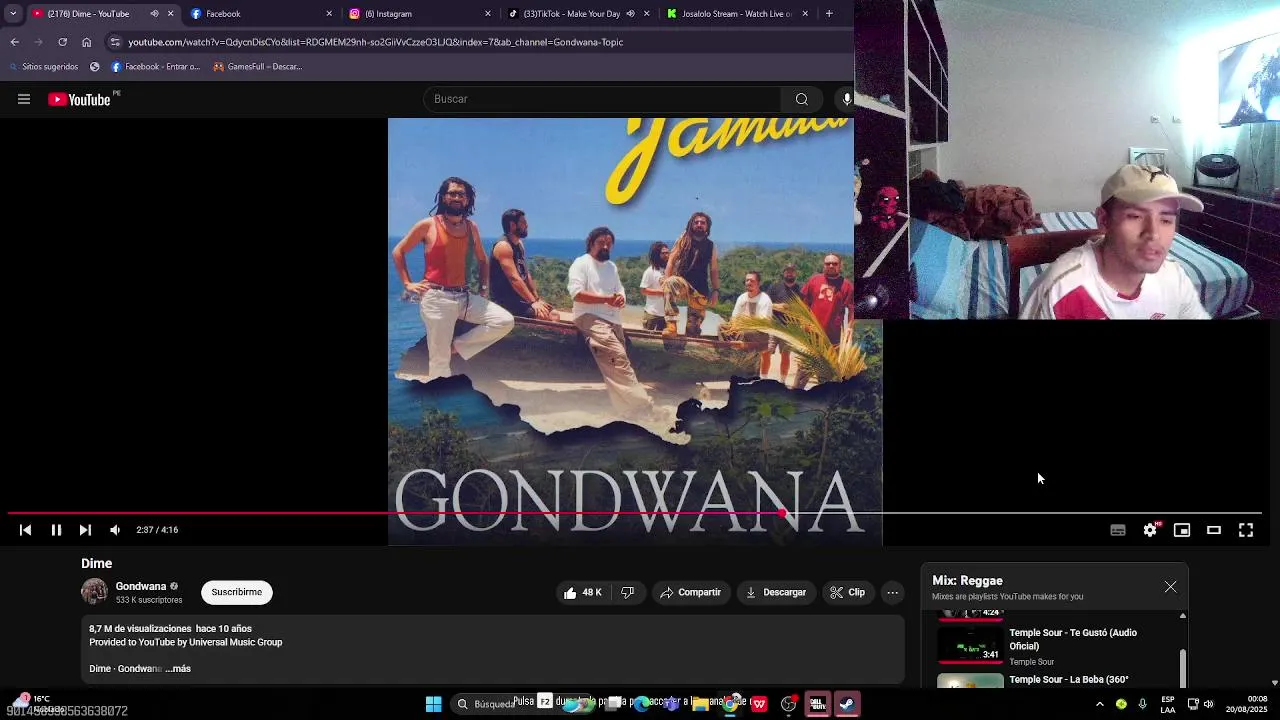
Task: Click the playlist panel scrollbar
Action: point(1183,669)
